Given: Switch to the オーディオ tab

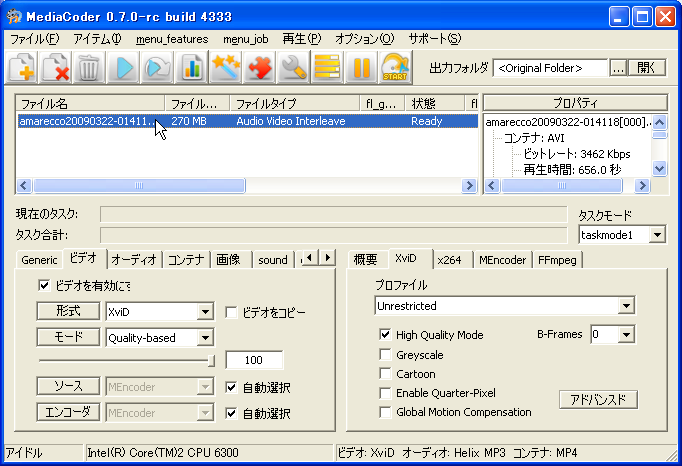Looking at the screenshot, I should tap(134, 260).
